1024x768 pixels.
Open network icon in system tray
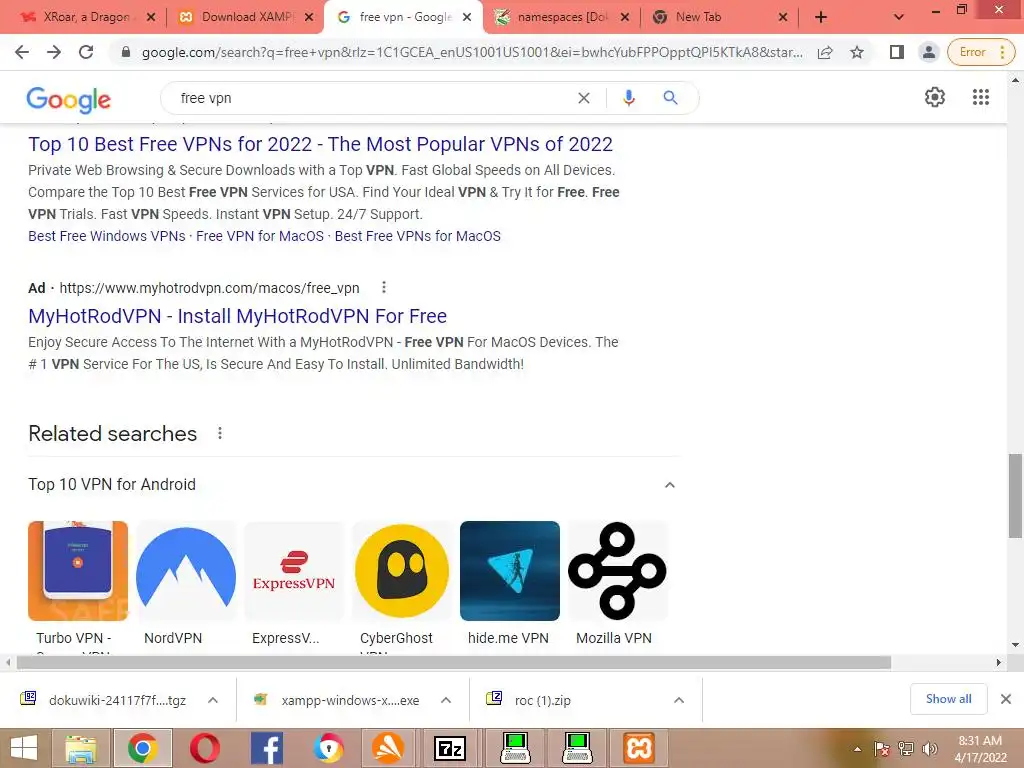(x=906, y=749)
